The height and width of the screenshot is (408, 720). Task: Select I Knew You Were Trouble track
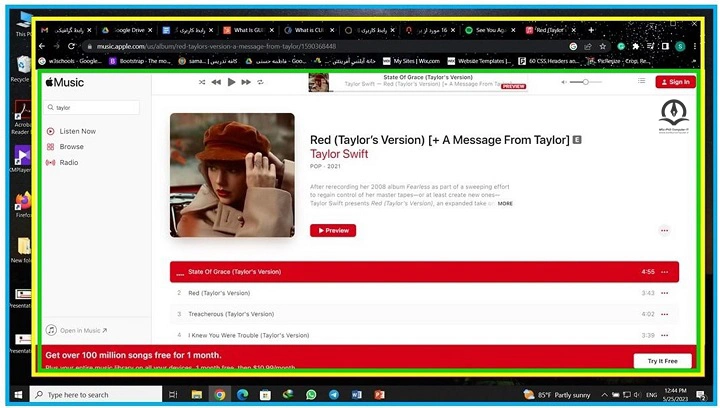(x=424, y=335)
